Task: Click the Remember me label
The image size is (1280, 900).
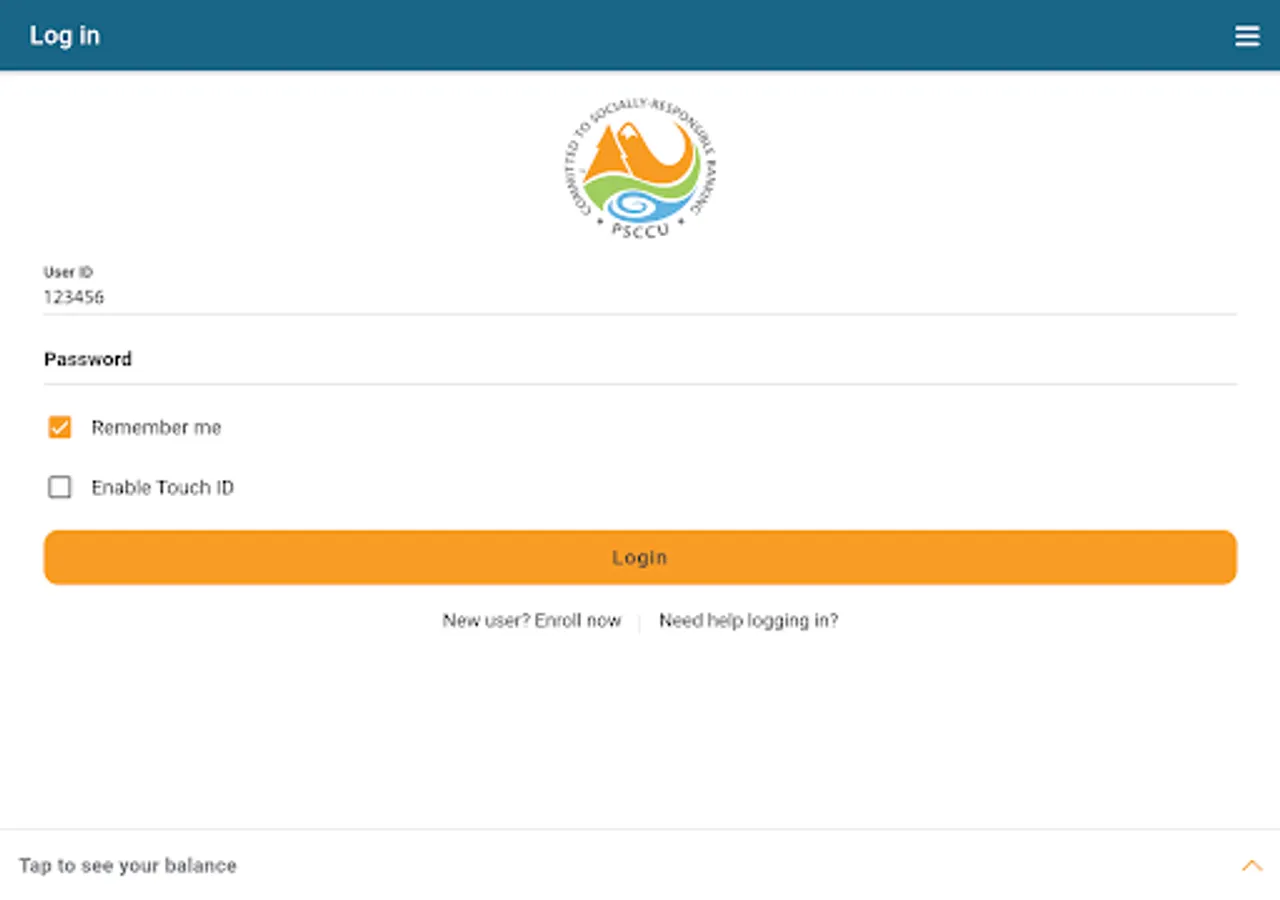Action: (156, 427)
